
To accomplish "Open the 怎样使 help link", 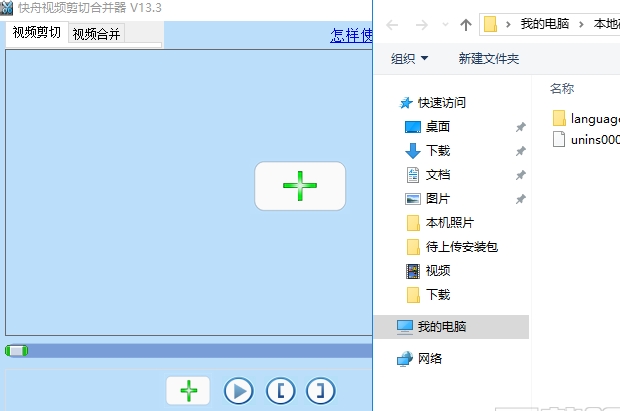I will [351, 35].
